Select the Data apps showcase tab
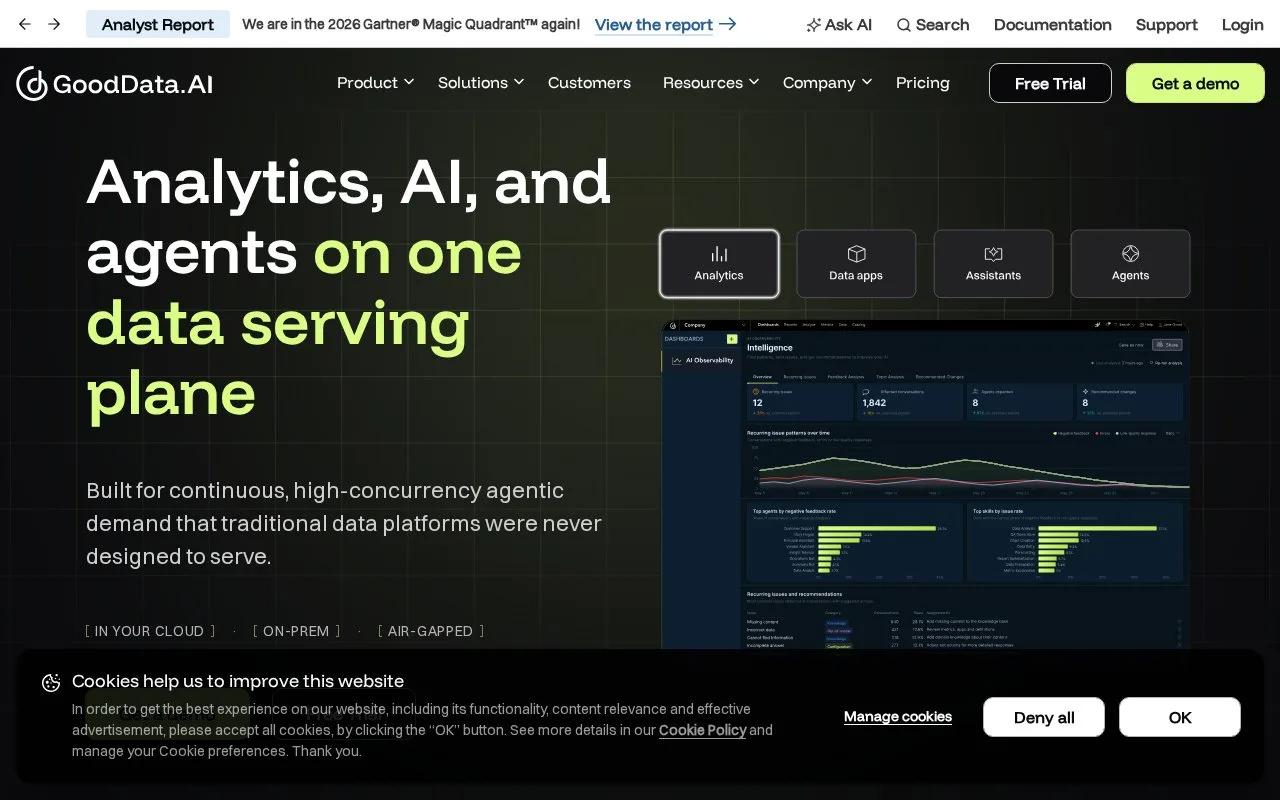 coord(856,264)
